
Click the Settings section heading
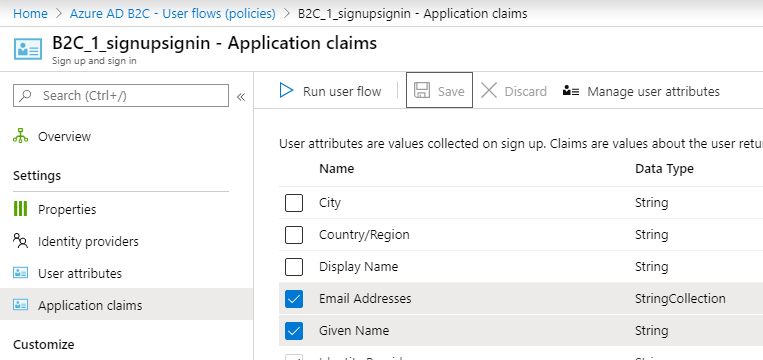tap(37, 175)
